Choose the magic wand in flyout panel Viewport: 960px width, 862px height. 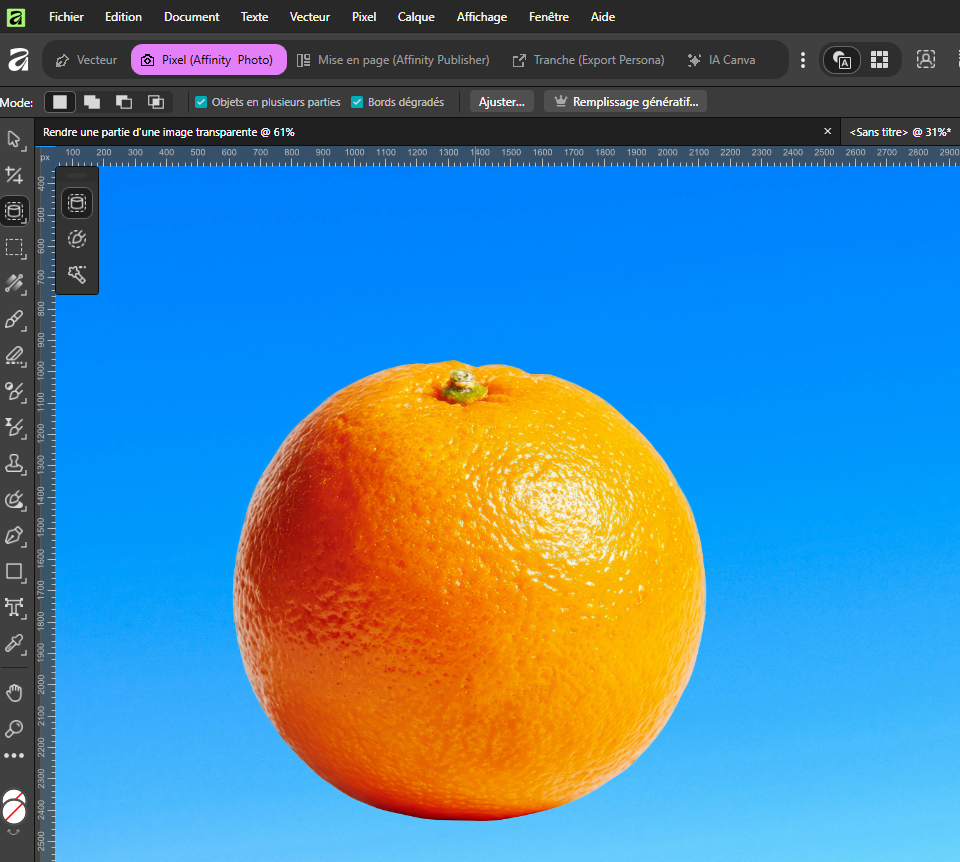tap(77, 273)
